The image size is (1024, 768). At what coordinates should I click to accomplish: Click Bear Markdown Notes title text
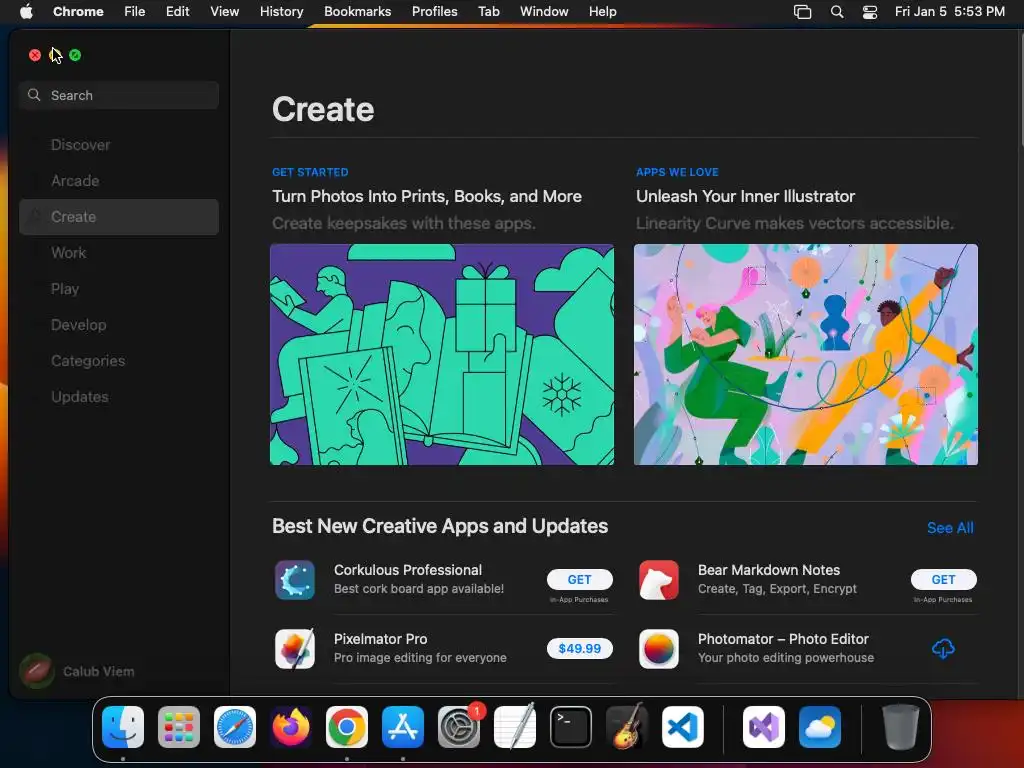coord(769,570)
